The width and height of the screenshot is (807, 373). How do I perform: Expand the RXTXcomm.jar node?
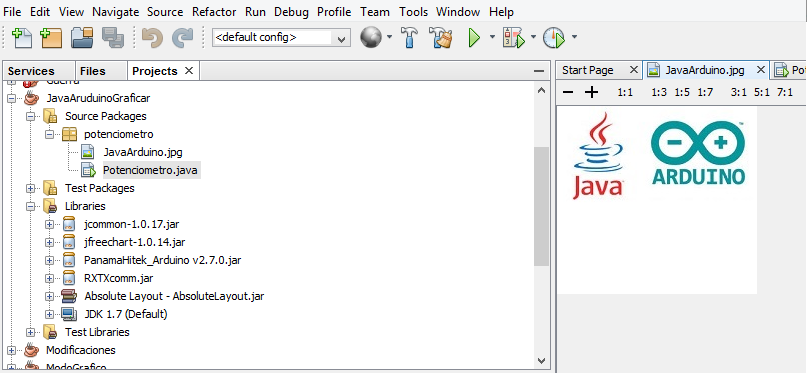click(49, 278)
